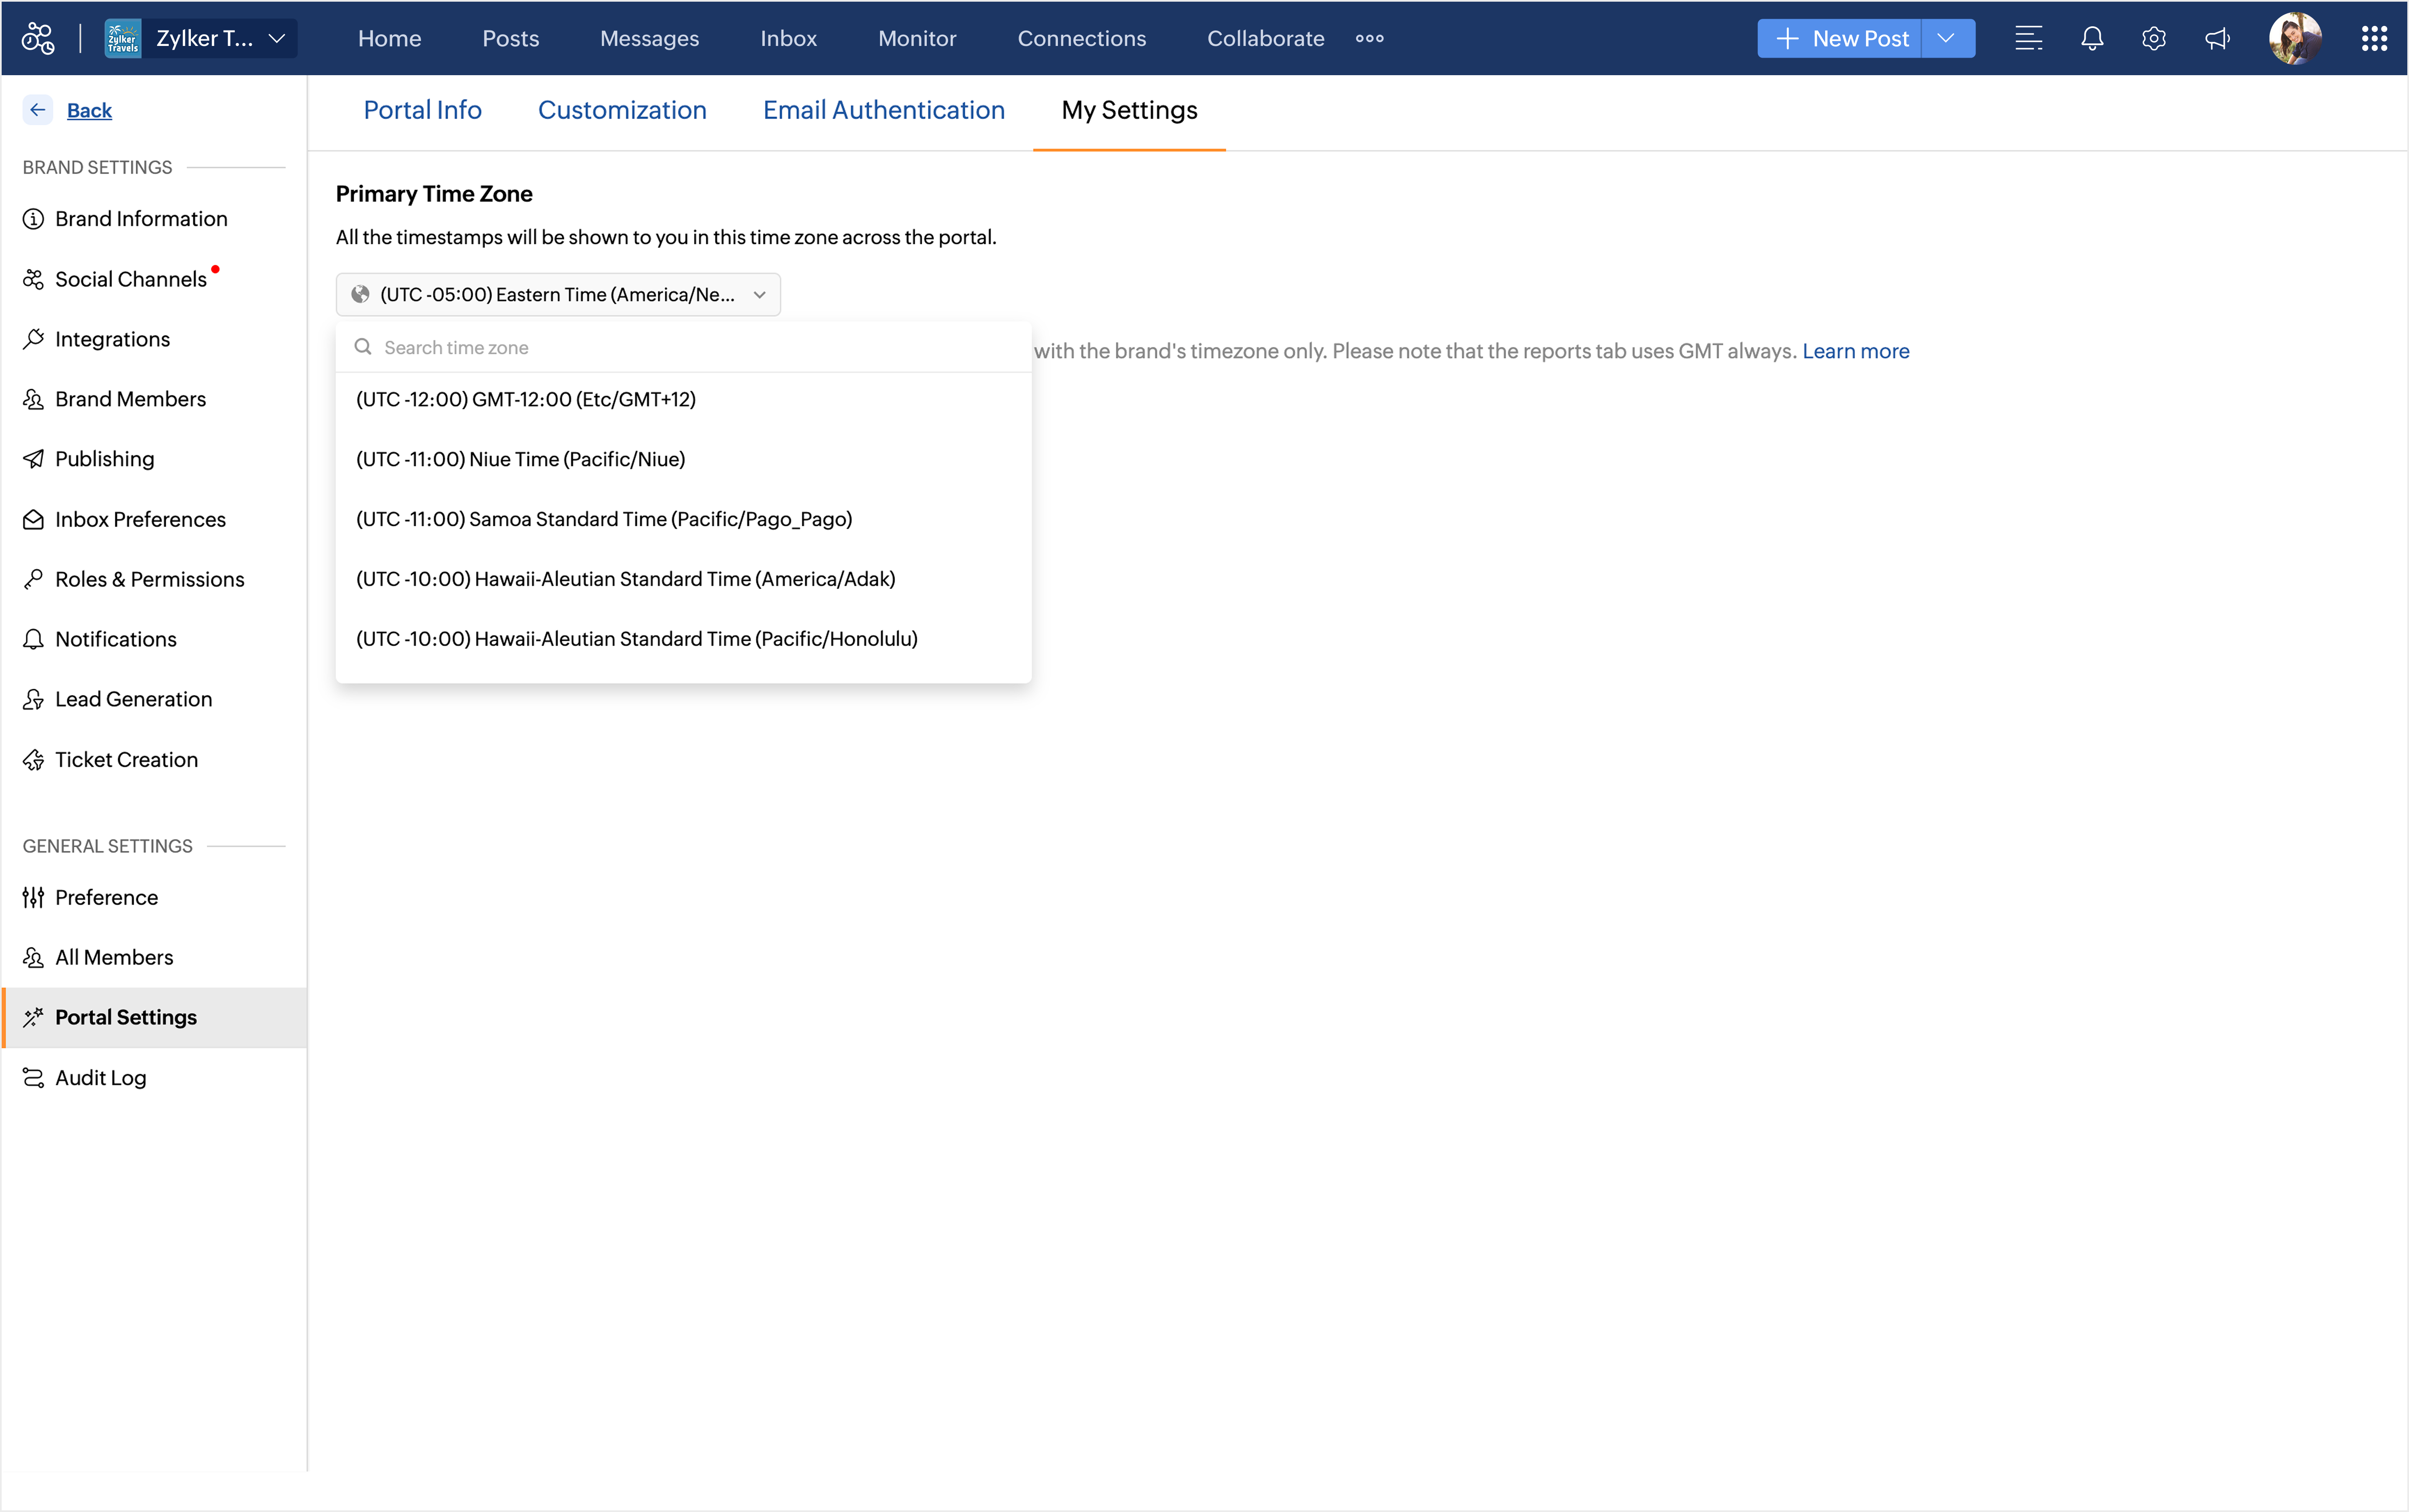Open the apps grid launcher icon

click(2374, 38)
